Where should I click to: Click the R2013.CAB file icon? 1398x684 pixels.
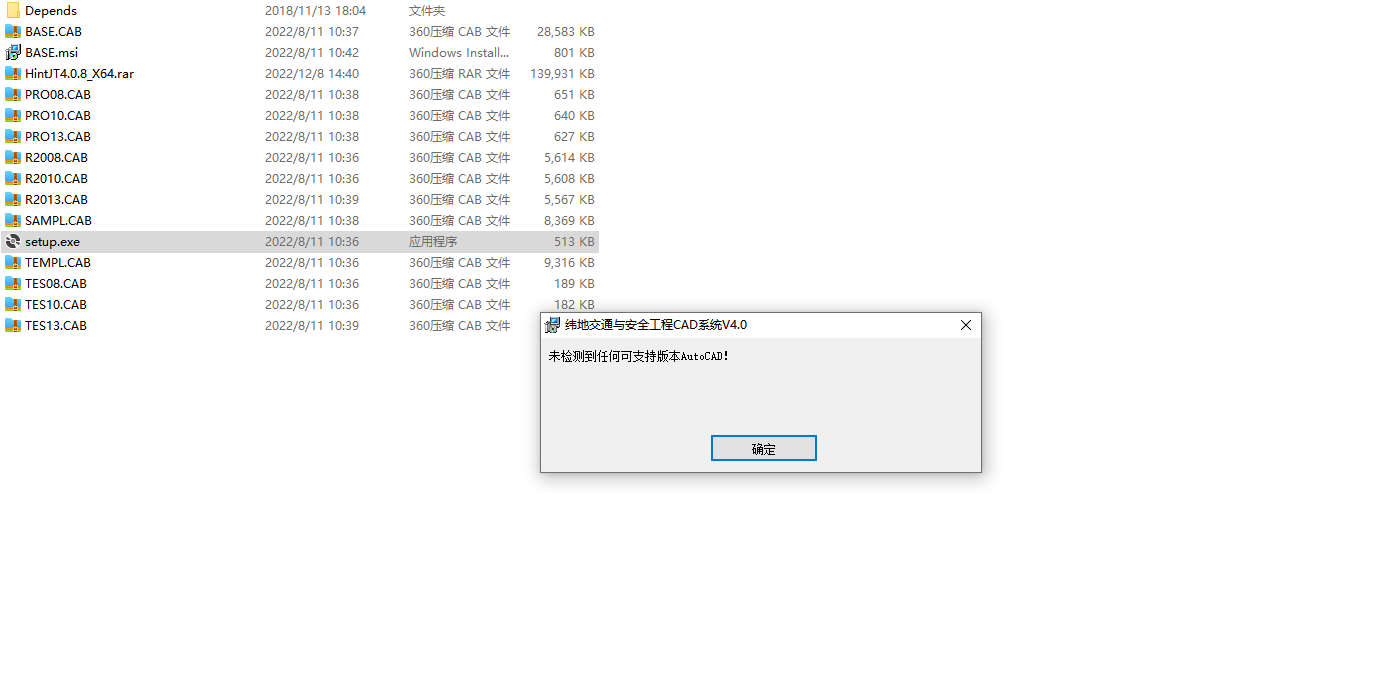(13, 199)
